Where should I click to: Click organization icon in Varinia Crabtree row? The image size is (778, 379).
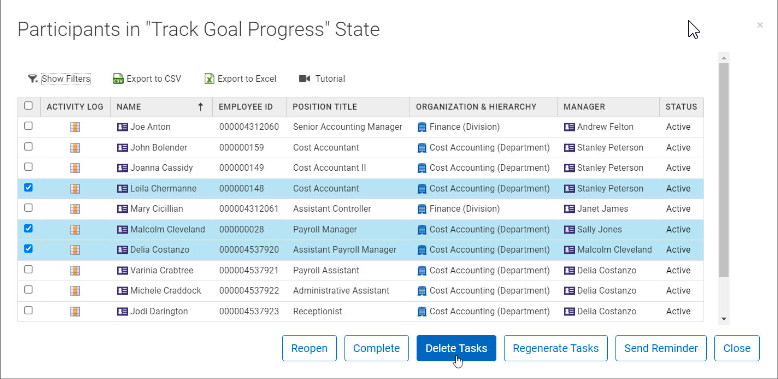422,270
